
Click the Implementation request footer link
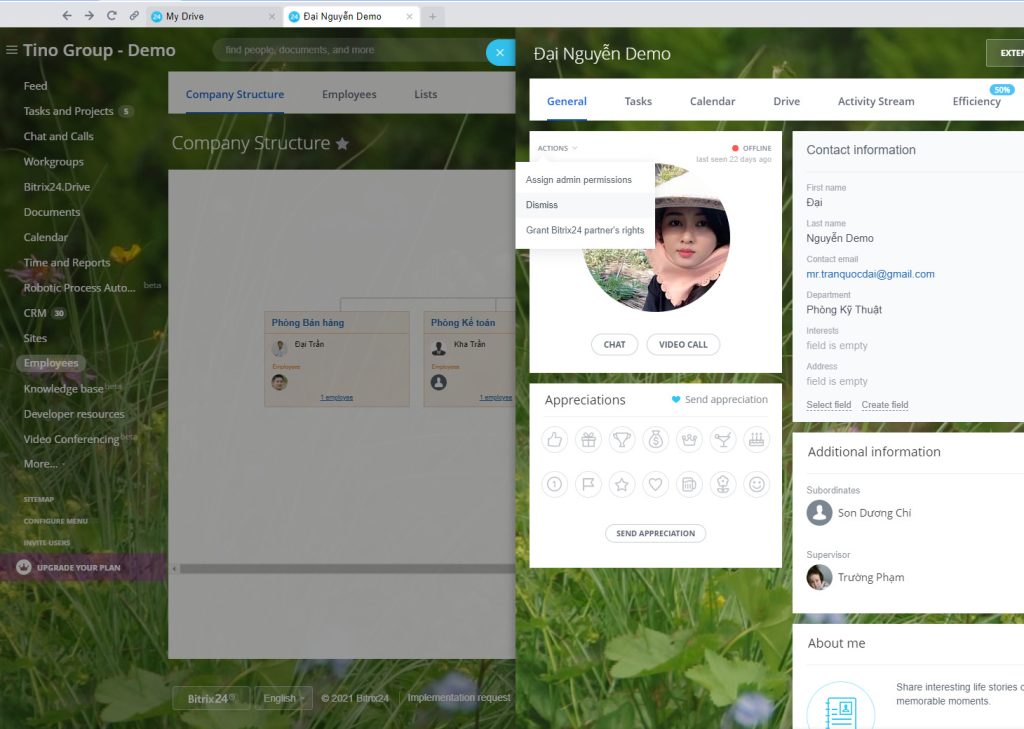459,698
